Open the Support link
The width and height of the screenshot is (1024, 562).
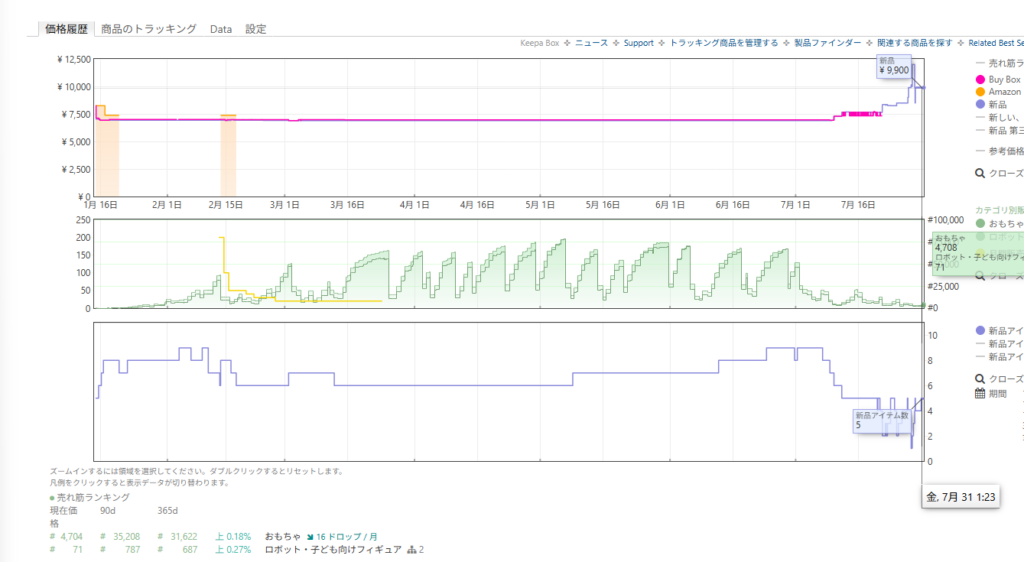pyautogui.click(x=639, y=43)
